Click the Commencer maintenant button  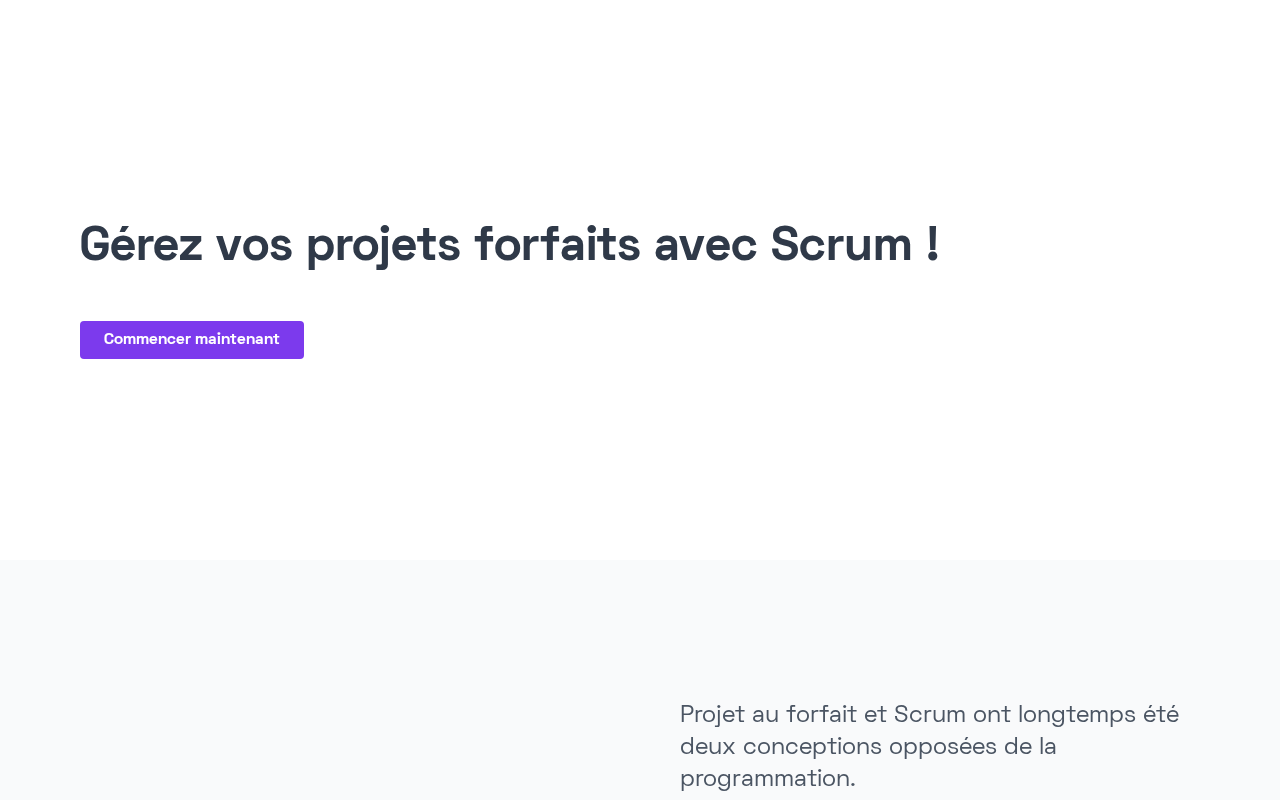tap(191, 340)
